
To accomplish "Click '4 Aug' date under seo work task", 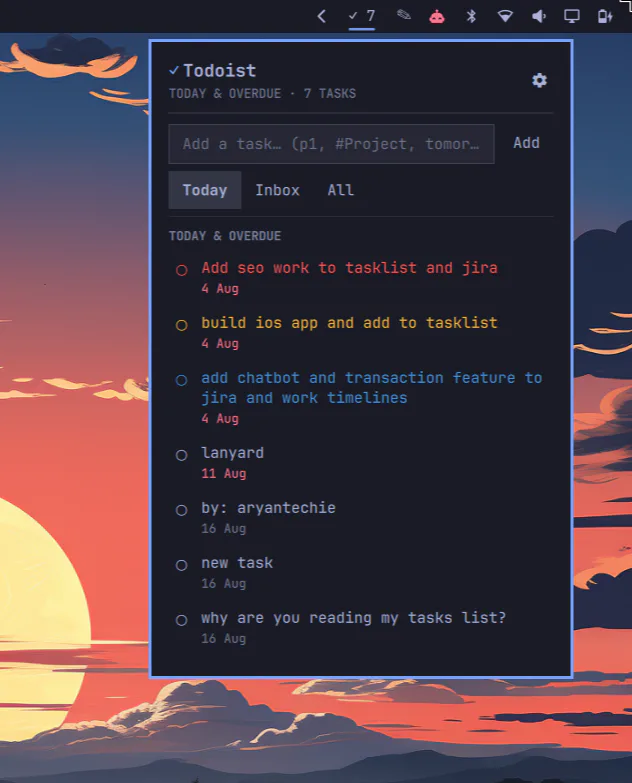I will point(220,289).
